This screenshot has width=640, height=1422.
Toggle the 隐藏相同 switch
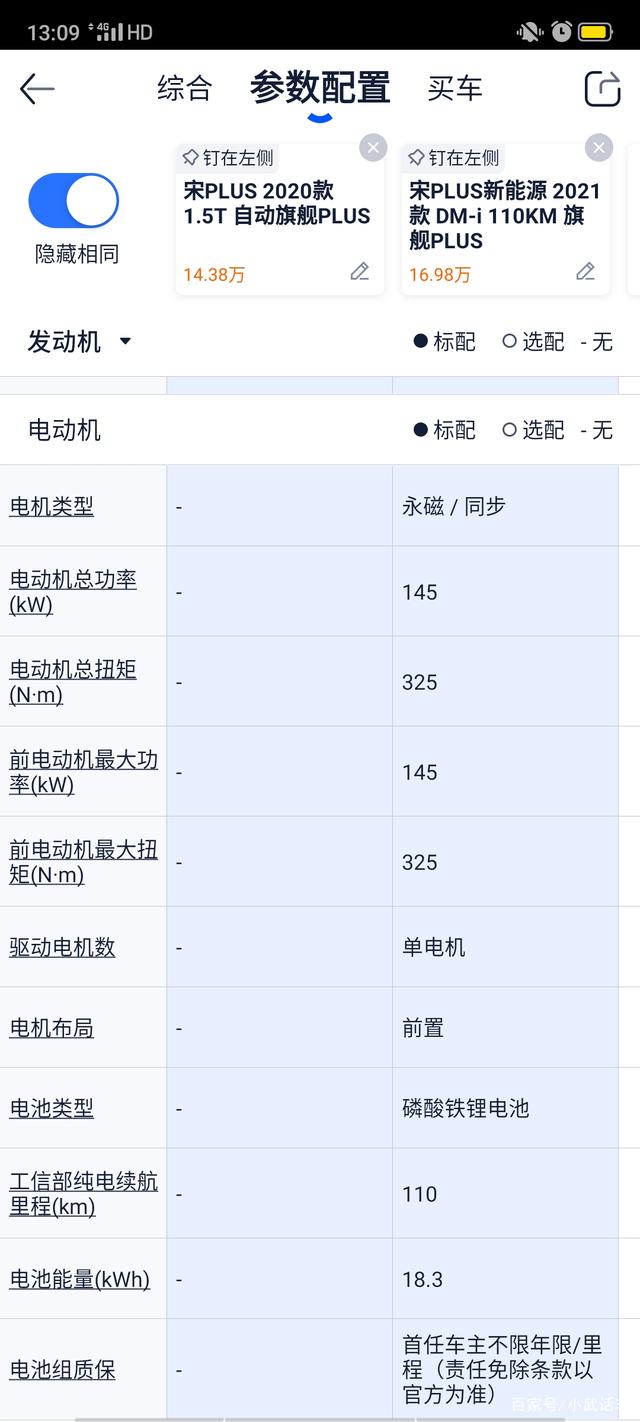pyautogui.click(x=74, y=200)
